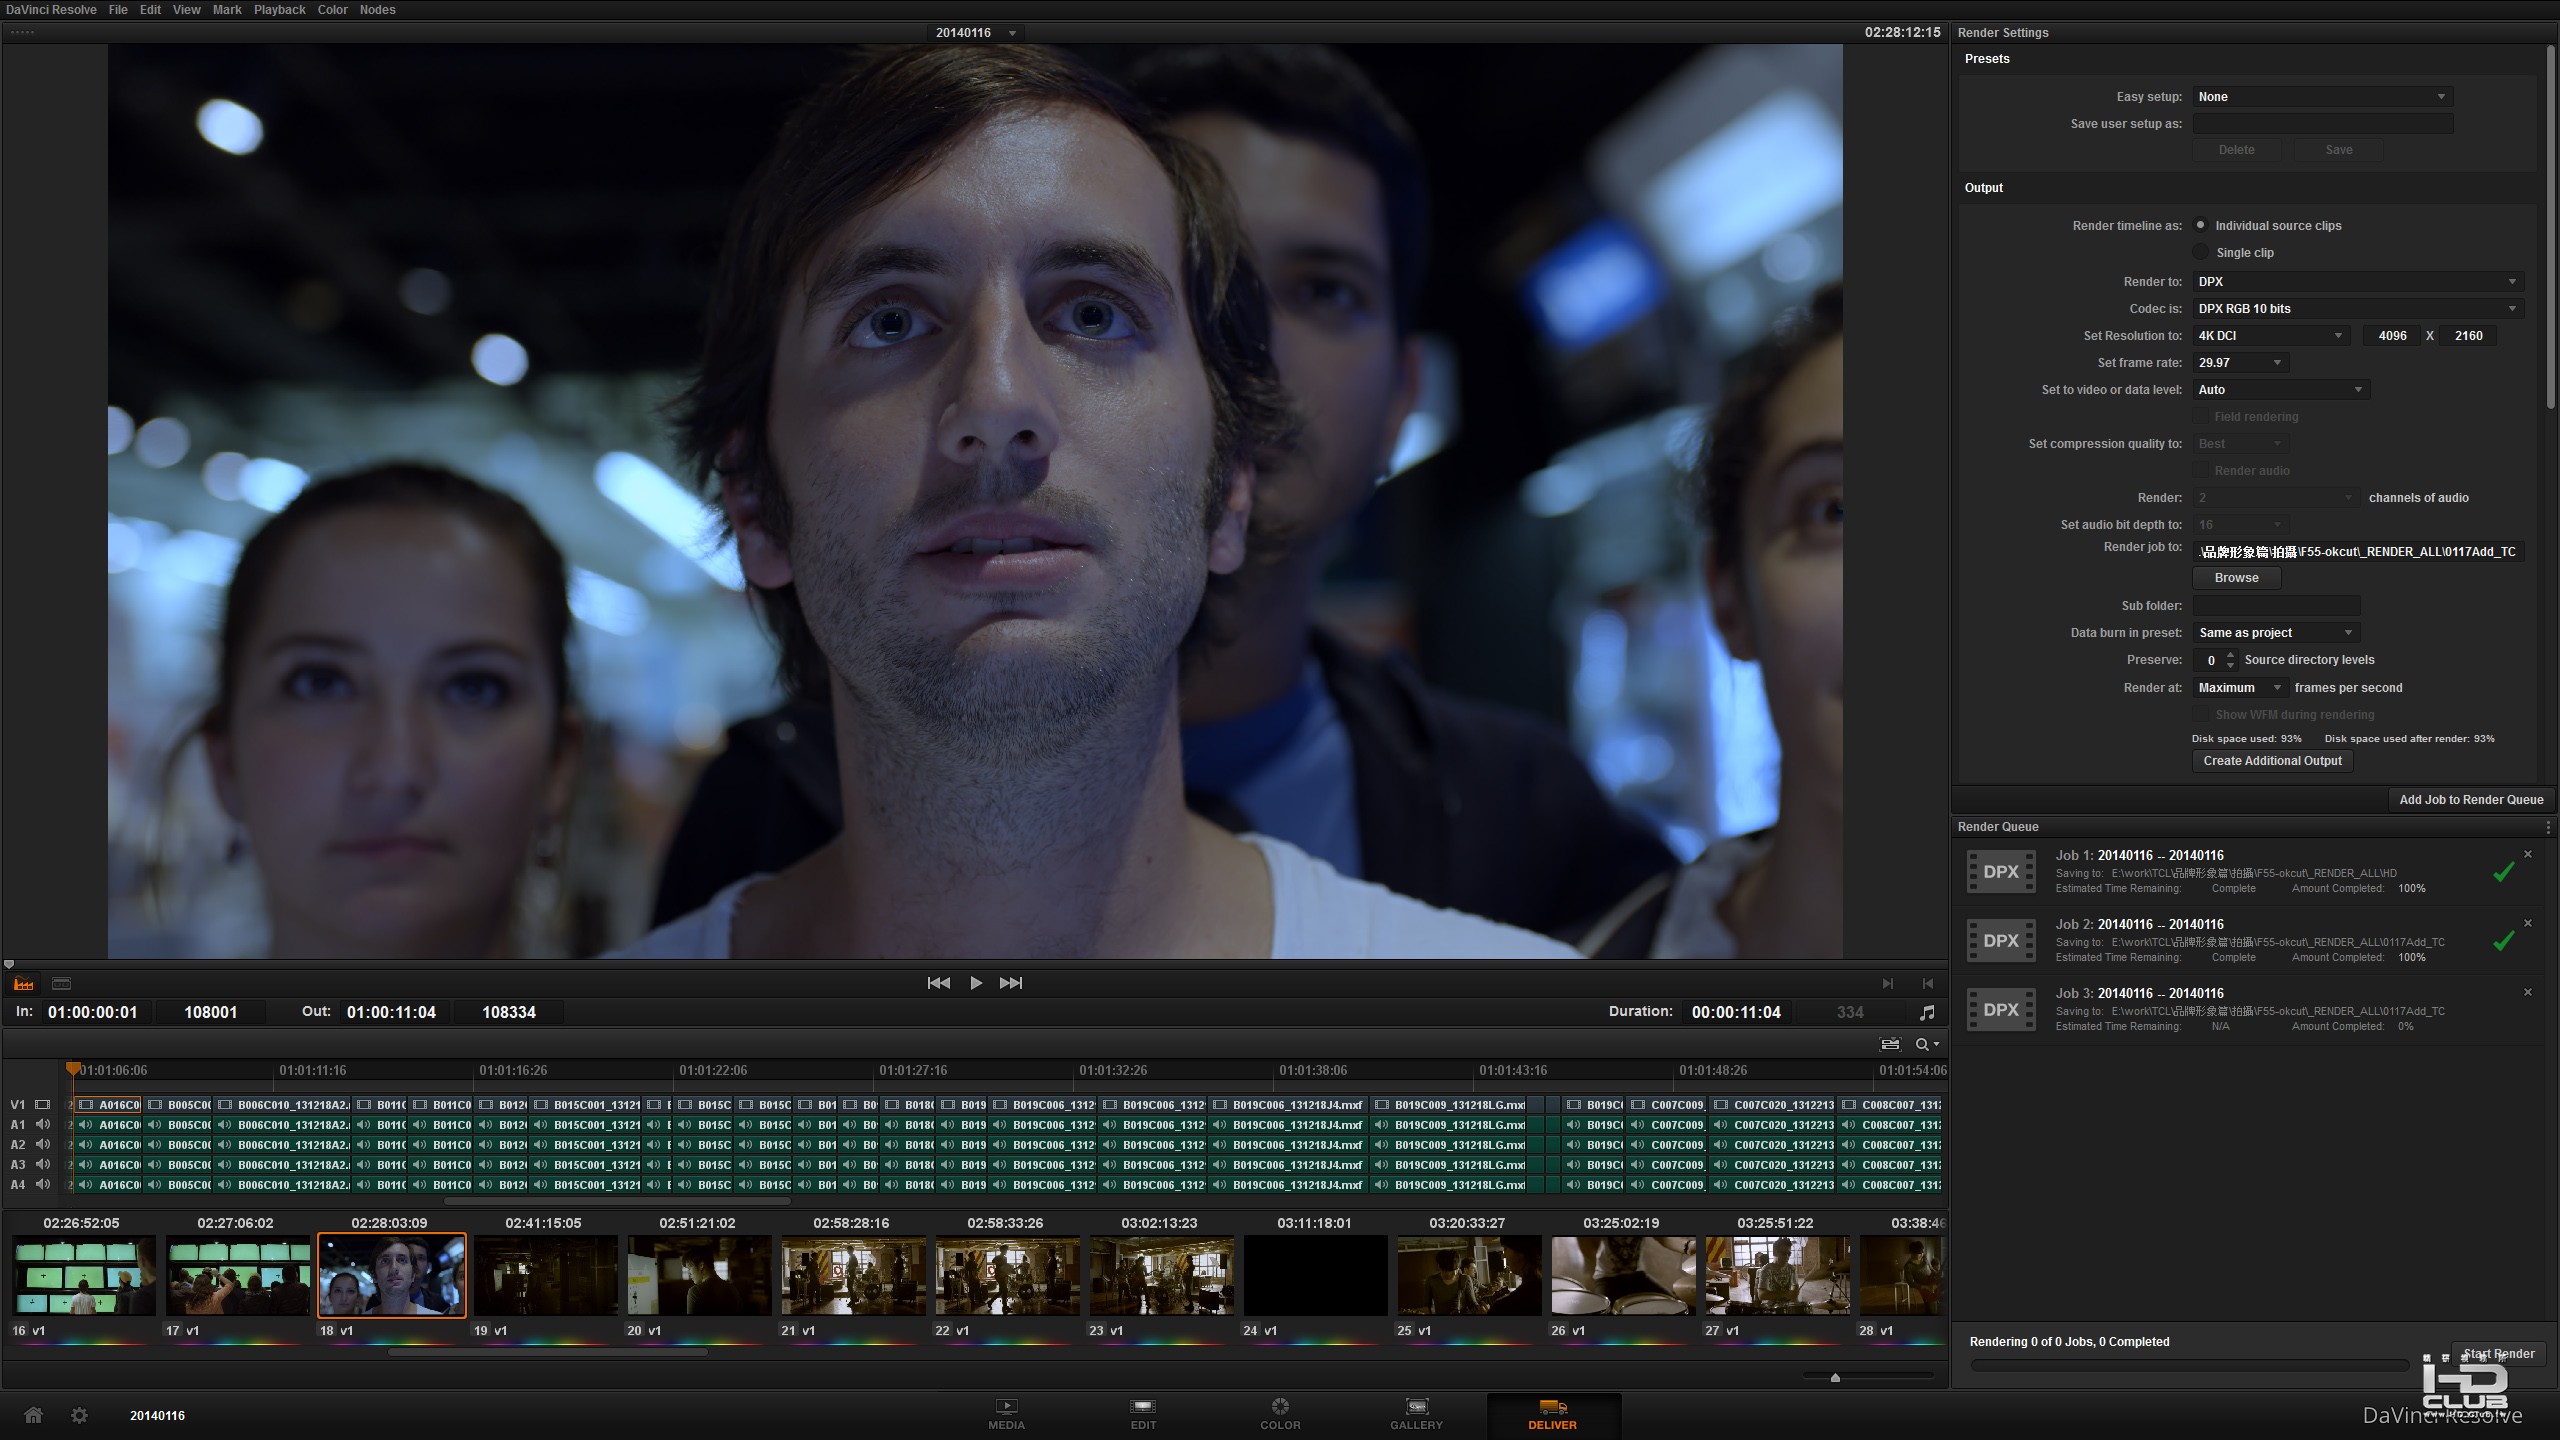Select Single clip render option
This screenshot has height=1440, width=2560.
[x=2201, y=252]
